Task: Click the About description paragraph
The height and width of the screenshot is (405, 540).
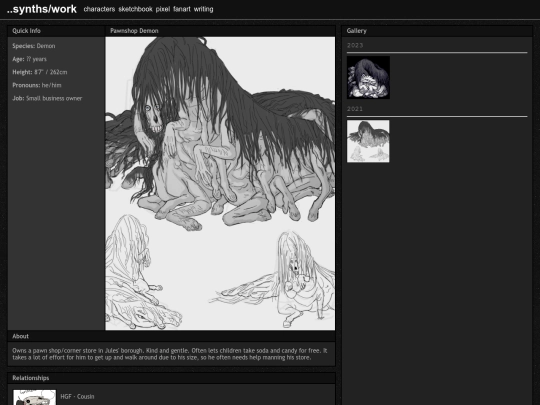Action: [170, 354]
